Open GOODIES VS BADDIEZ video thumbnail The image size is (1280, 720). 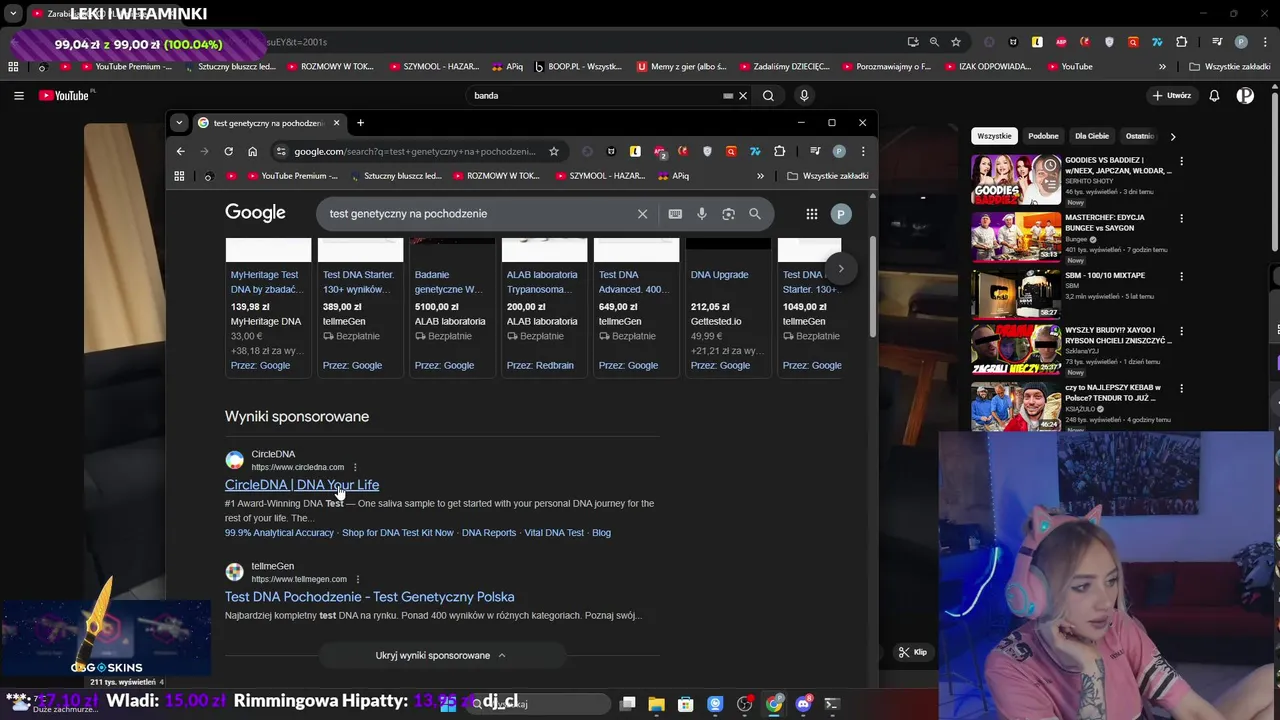[x=1016, y=180]
